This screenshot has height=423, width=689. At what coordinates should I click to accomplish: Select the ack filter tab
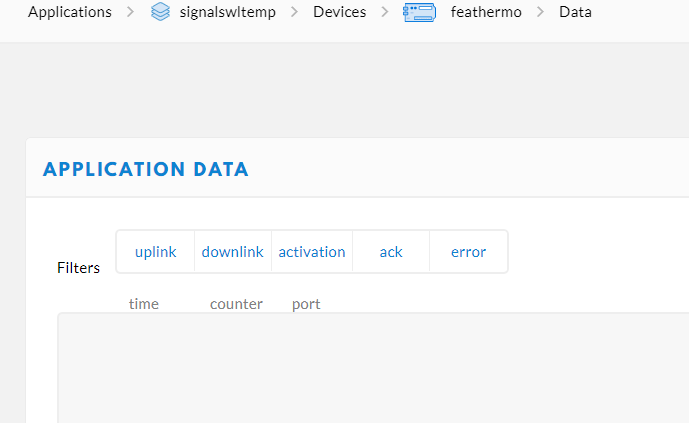[391, 252]
